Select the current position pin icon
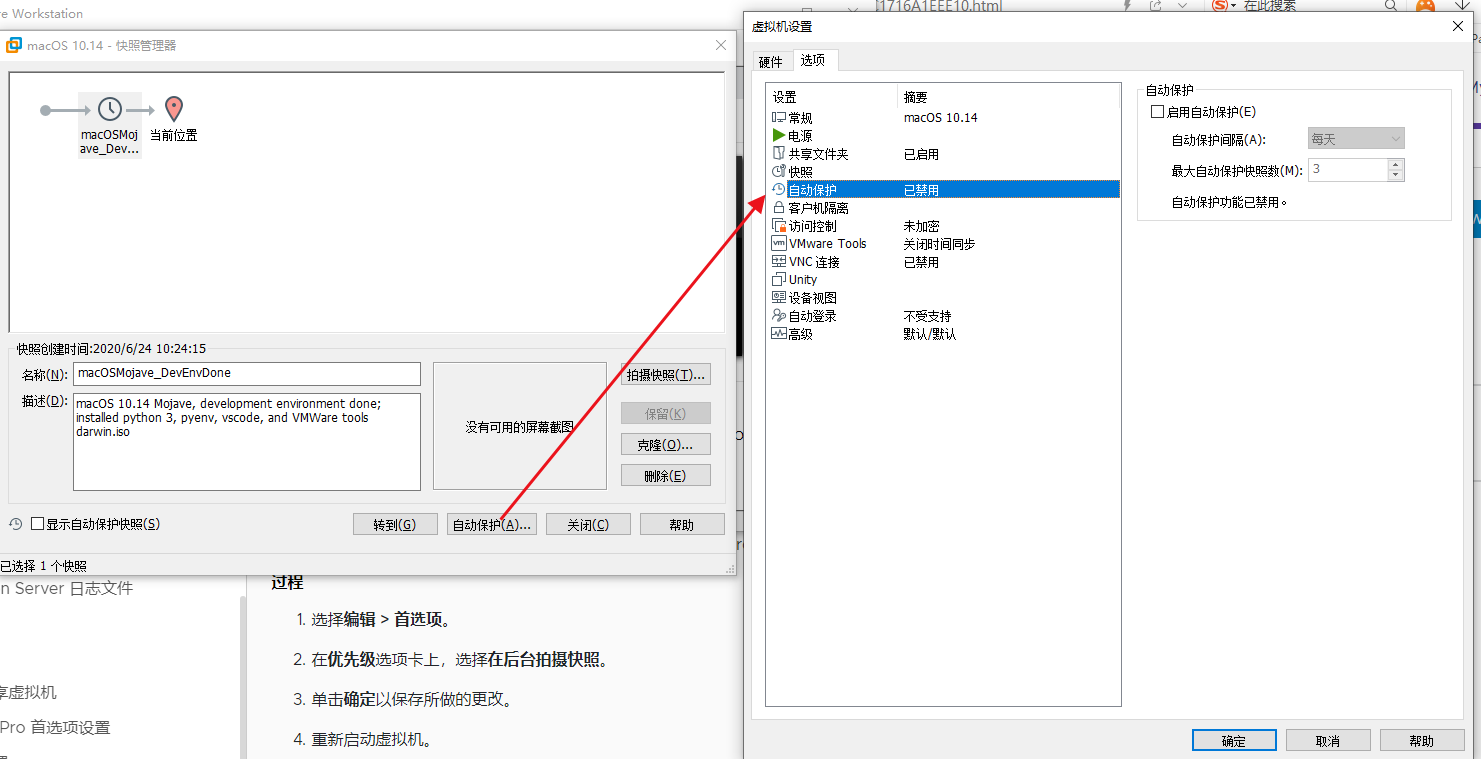 click(x=174, y=109)
